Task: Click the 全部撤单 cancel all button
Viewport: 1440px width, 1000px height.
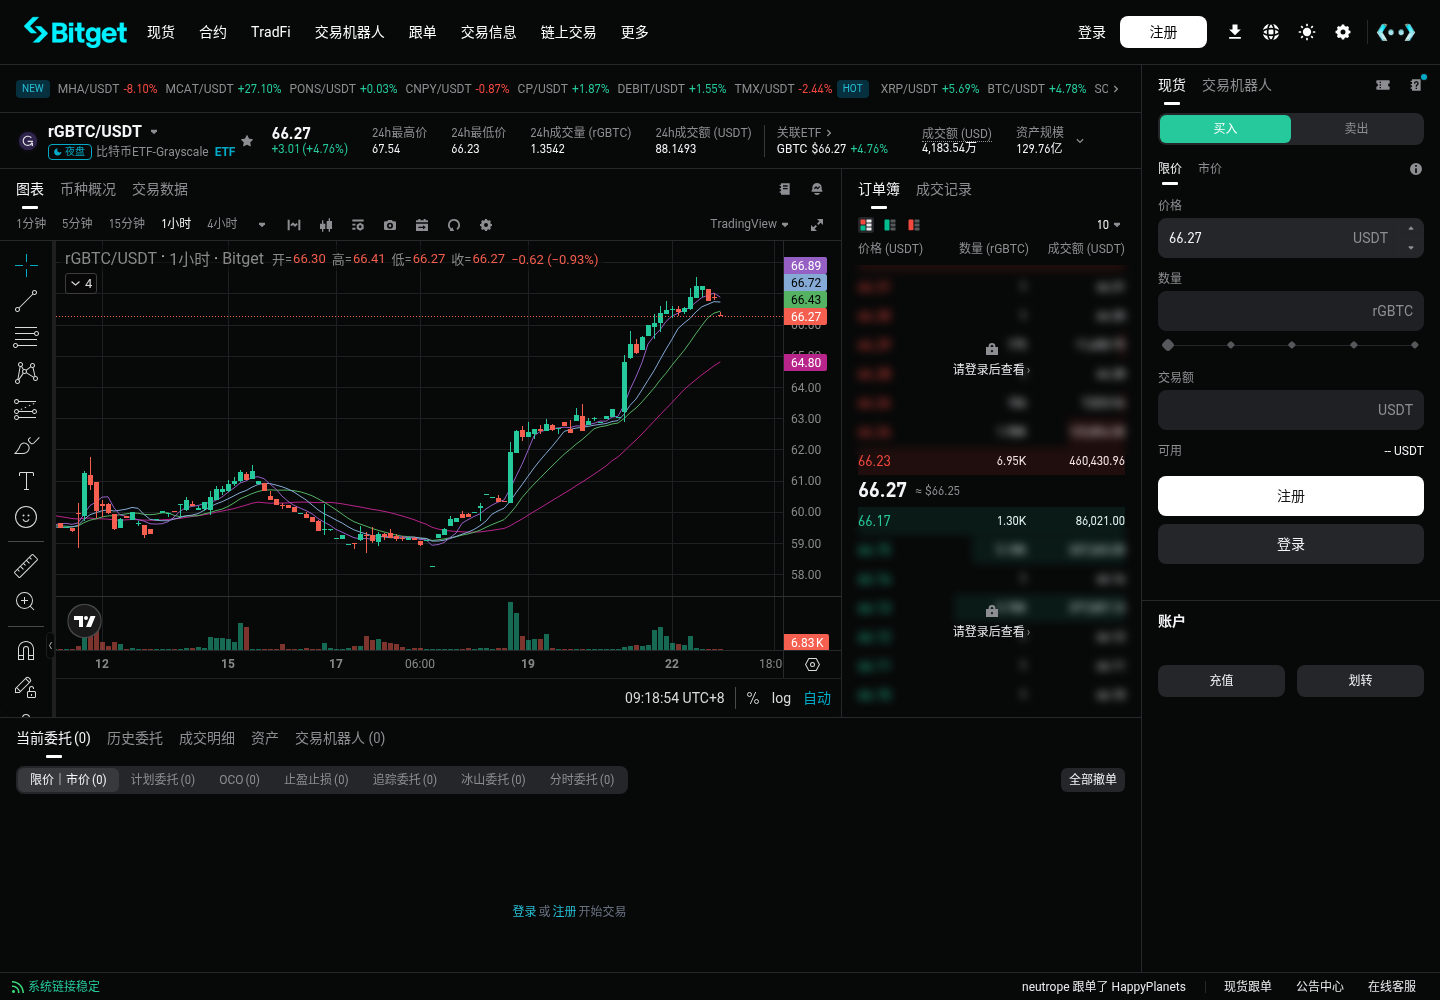Action: point(1093,779)
